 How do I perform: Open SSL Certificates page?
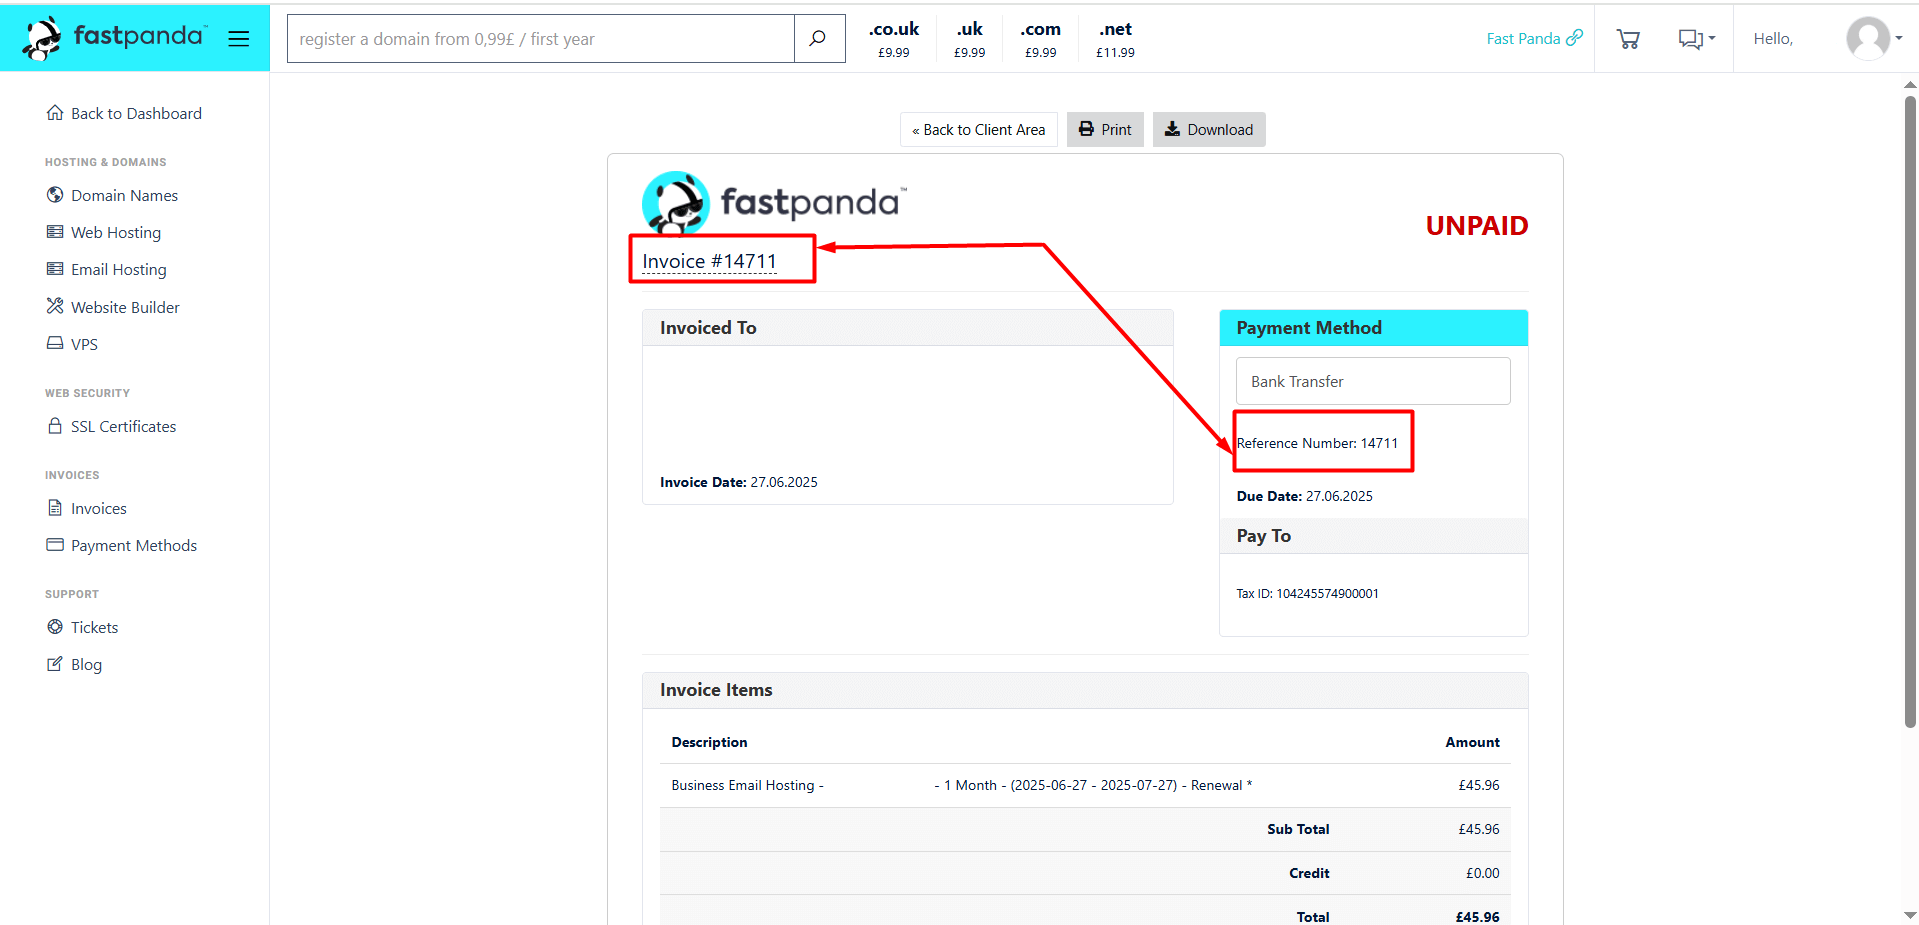[123, 426]
